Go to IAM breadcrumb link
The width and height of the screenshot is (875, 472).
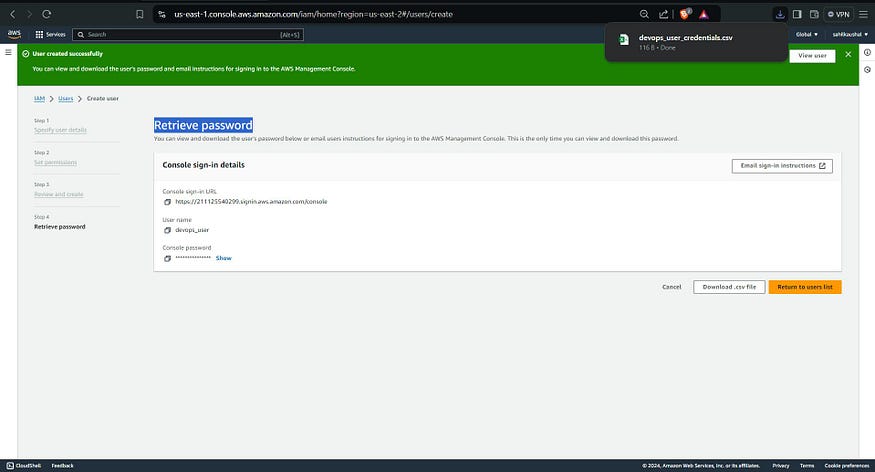click(39, 98)
